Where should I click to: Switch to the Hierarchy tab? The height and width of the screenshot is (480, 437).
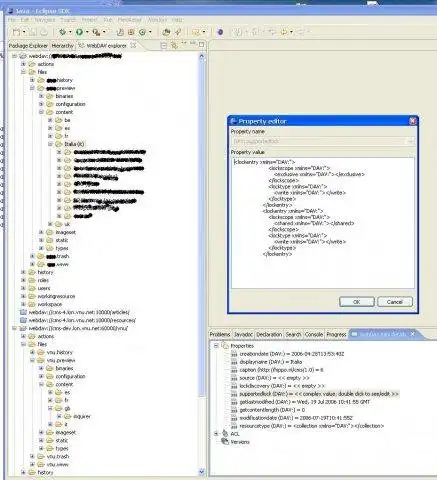[62, 46]
